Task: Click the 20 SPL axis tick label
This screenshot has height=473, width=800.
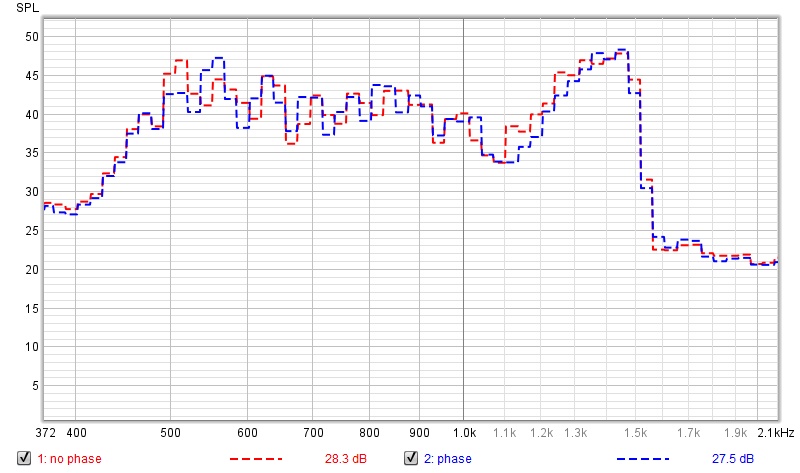Action: pyautogui.click(x=32, y=269)
